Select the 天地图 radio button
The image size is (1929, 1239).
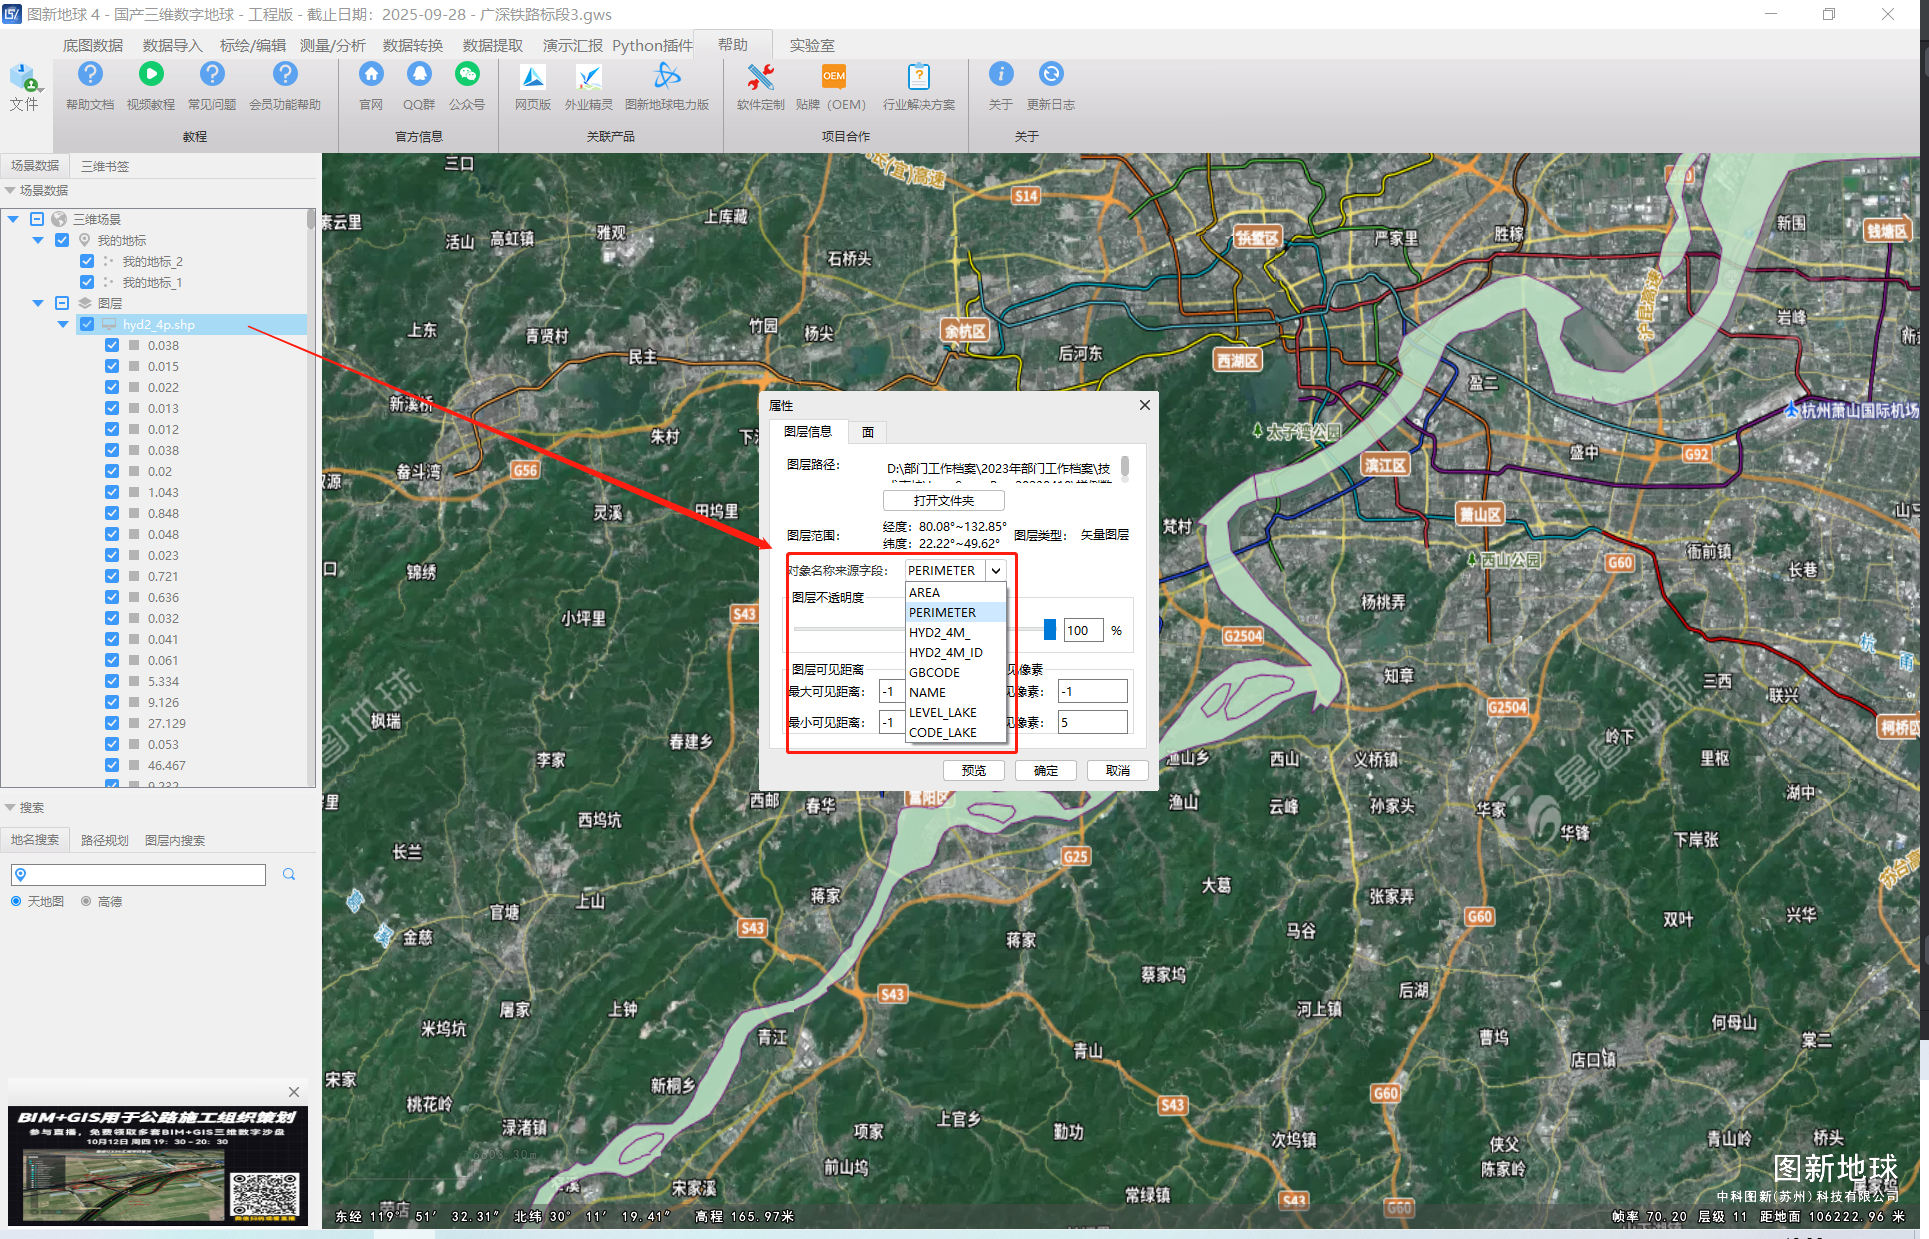click(x=16, y=901)
